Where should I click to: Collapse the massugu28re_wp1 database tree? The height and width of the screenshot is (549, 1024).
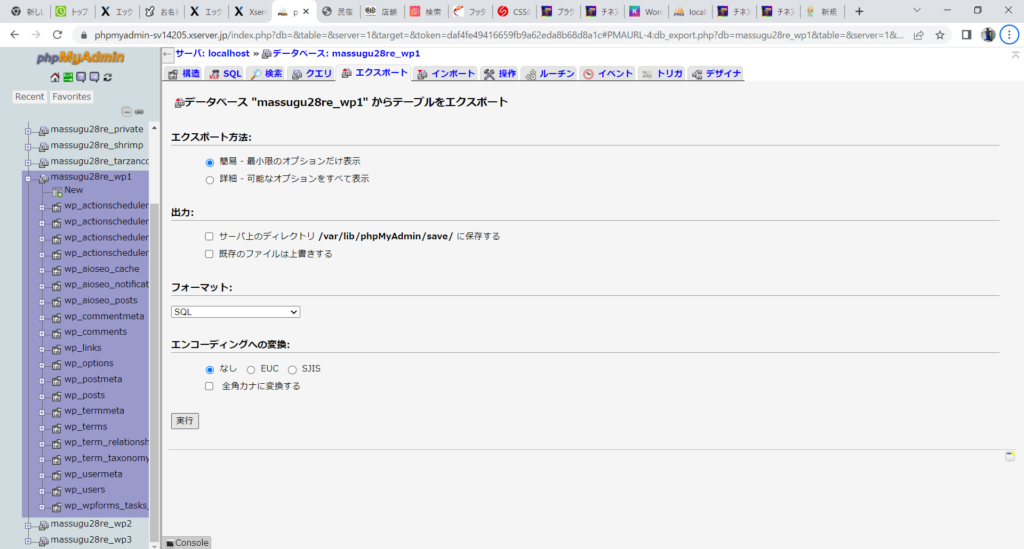coord(28,178)
